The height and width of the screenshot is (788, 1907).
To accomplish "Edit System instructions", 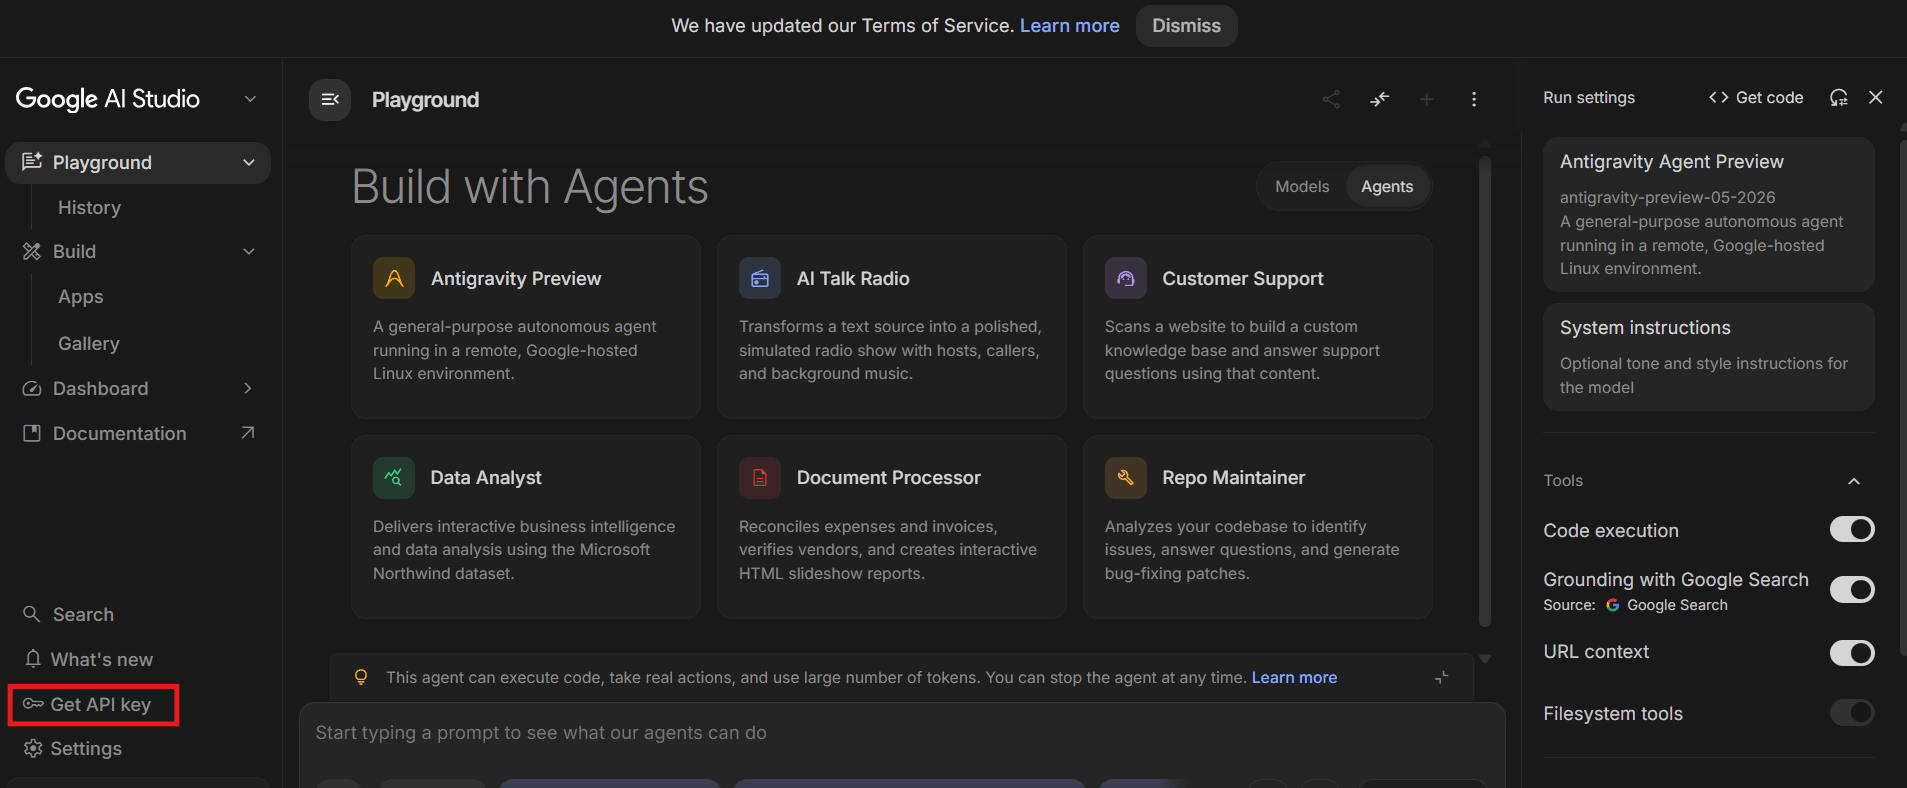I will (1709, 357).
